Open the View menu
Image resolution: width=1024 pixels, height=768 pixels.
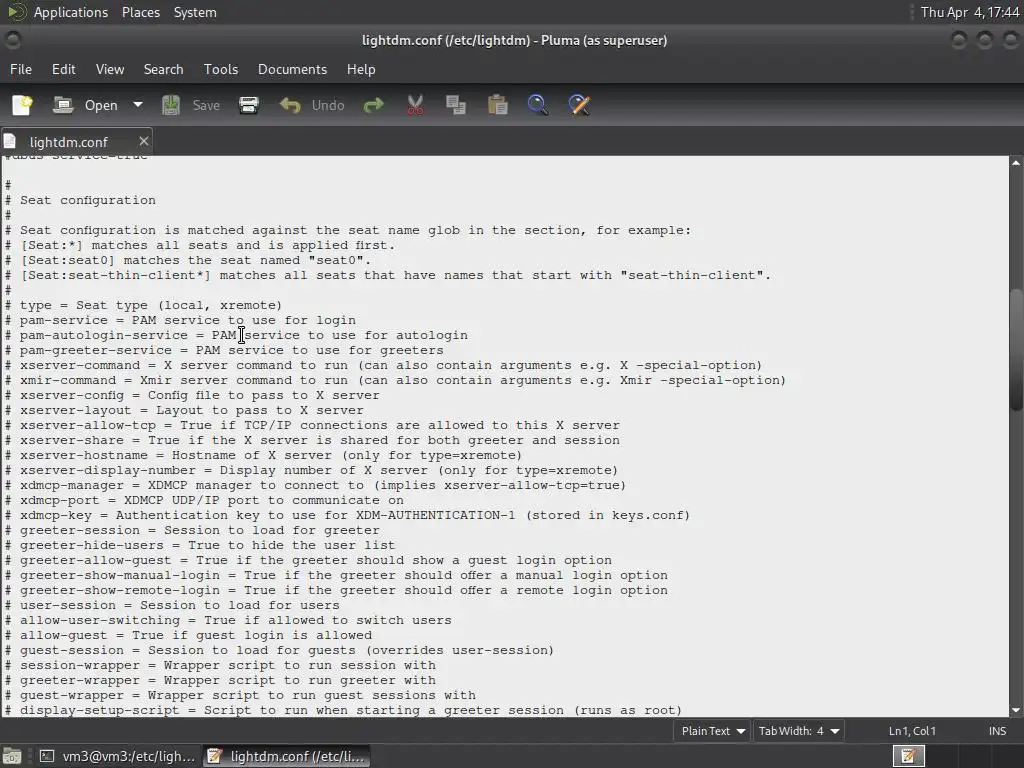tap(110, 69)
